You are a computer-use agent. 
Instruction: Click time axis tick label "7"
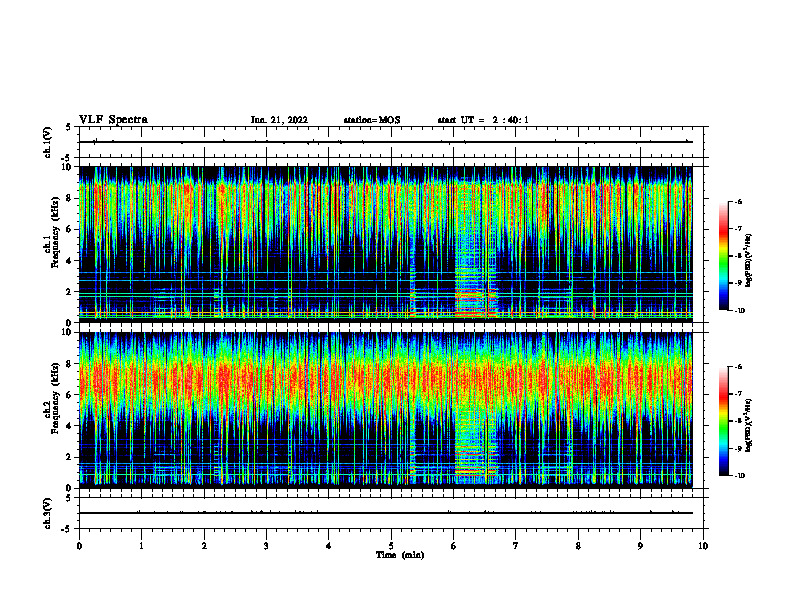(516, 546)
